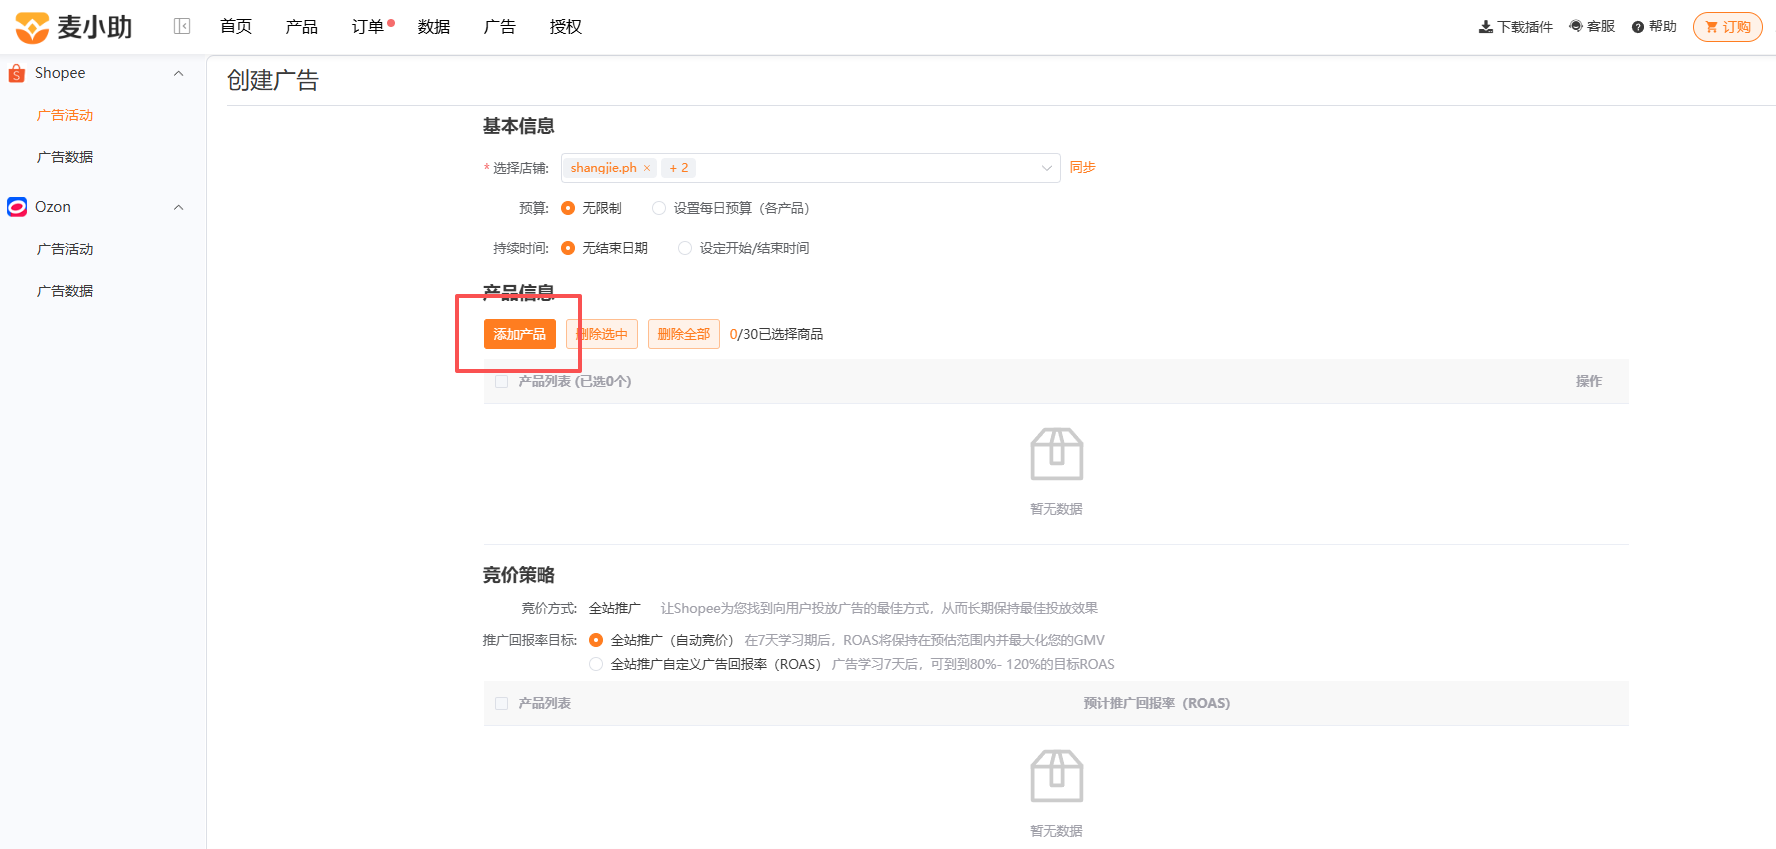Open 产品 top menu

click(302, 27)
